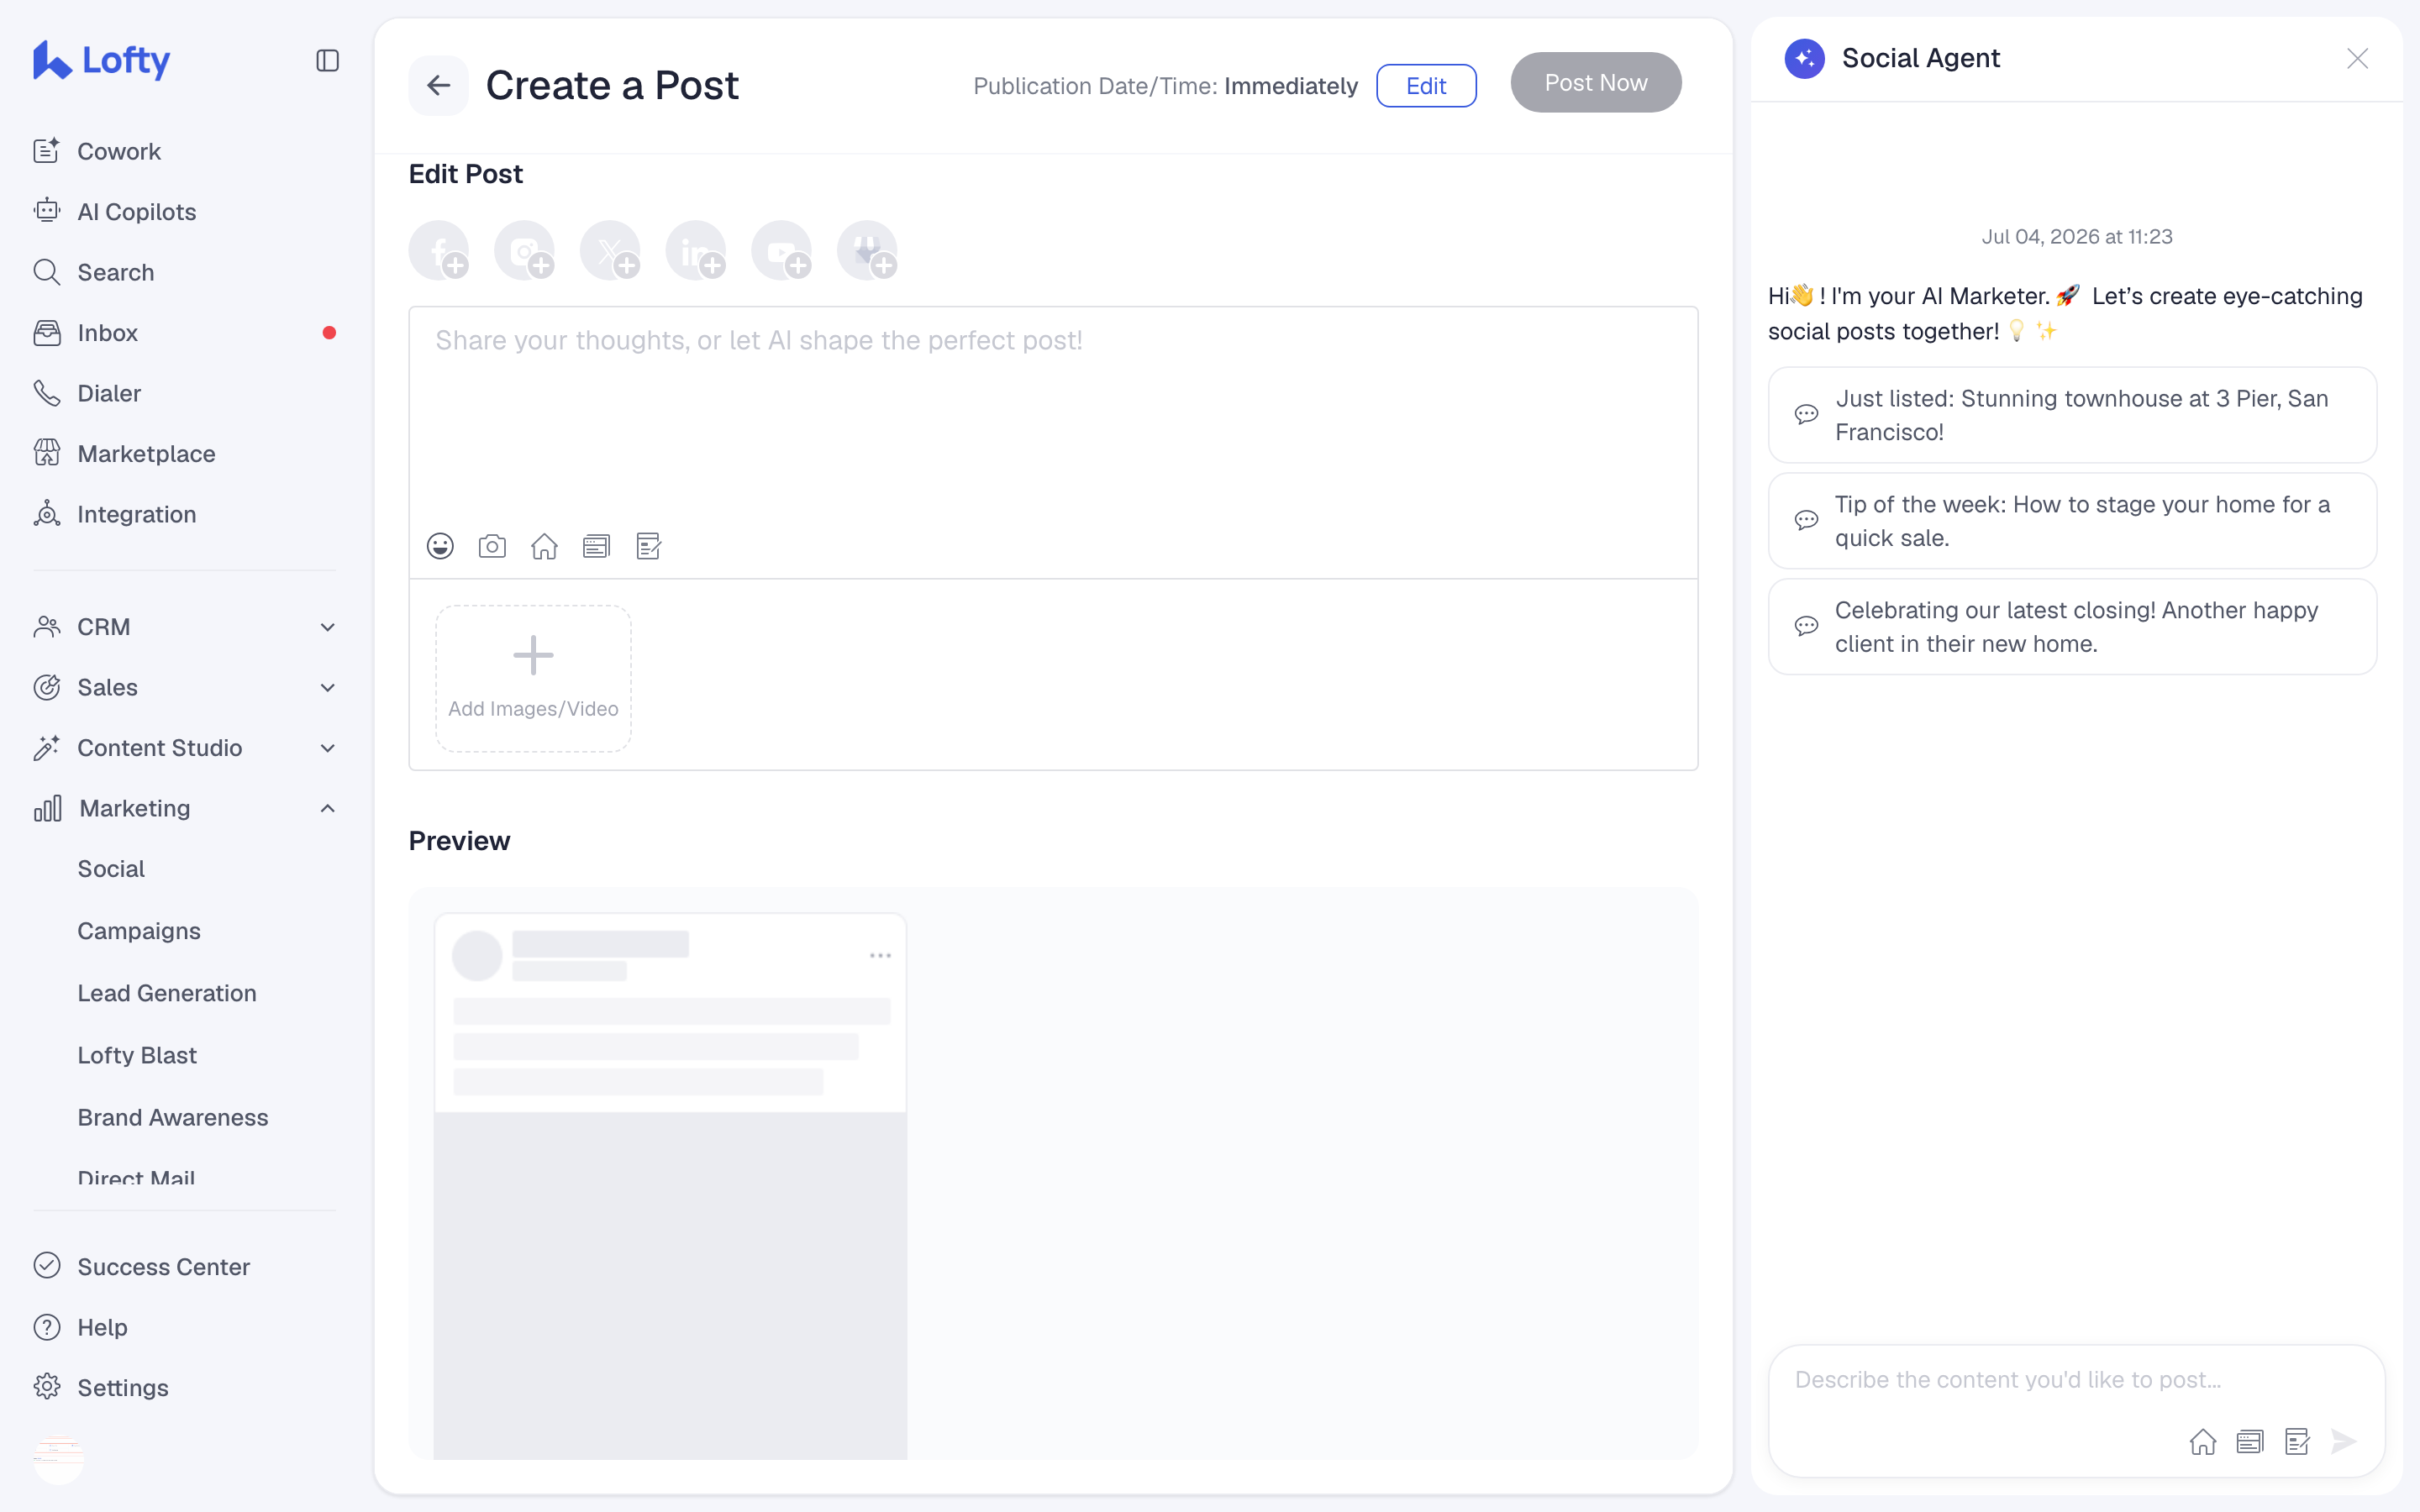Open the Inbox with unread indicator

pos(185,333)
